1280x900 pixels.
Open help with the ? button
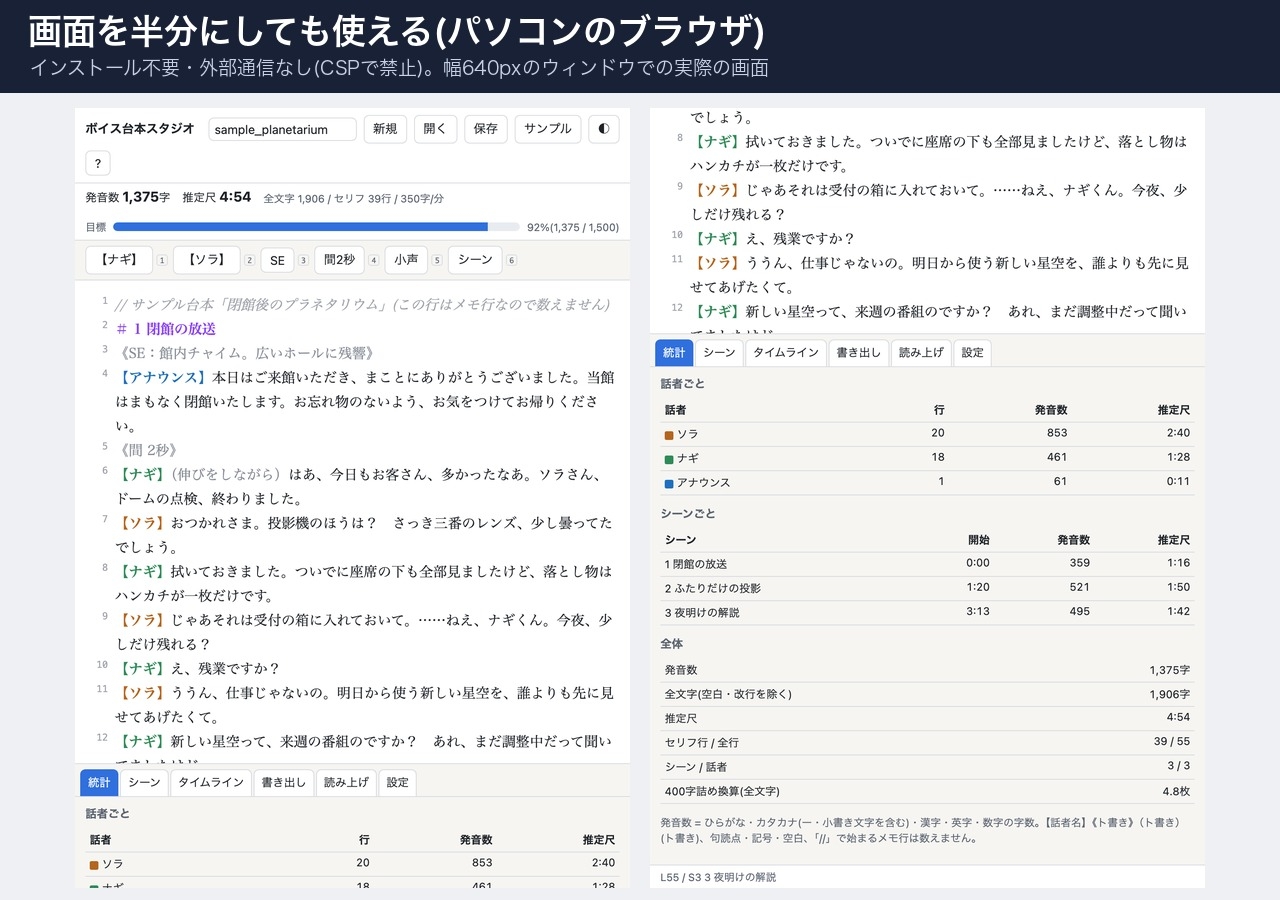click(98, 163)
